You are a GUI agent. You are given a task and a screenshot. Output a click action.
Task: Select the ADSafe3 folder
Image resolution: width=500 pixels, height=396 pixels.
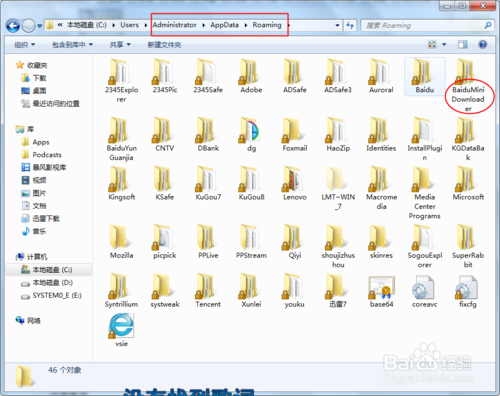click(338, 76)
